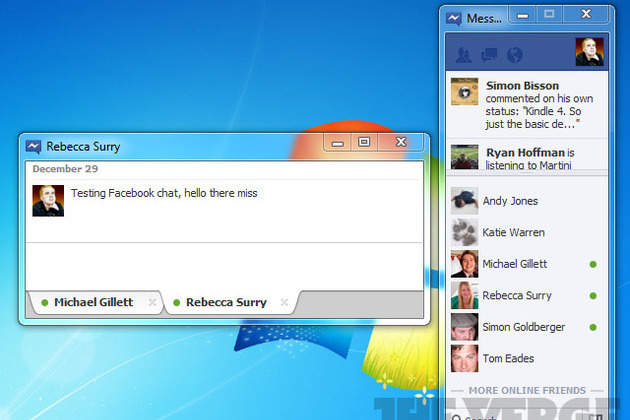Screen dimensions: 630x420
Task: Open the messages inbox icon
Action: [x=490, y=54]
